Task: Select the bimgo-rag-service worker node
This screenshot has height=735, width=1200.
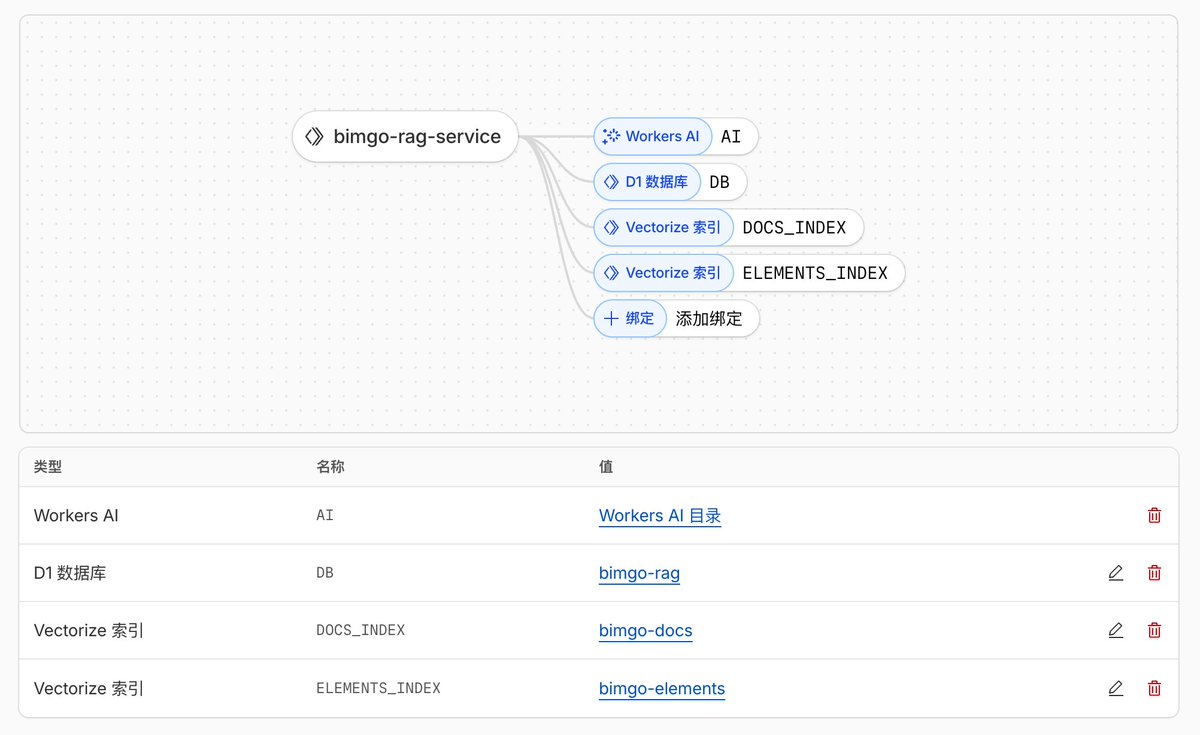Action: pyautogui.click(x=405, y=137)
